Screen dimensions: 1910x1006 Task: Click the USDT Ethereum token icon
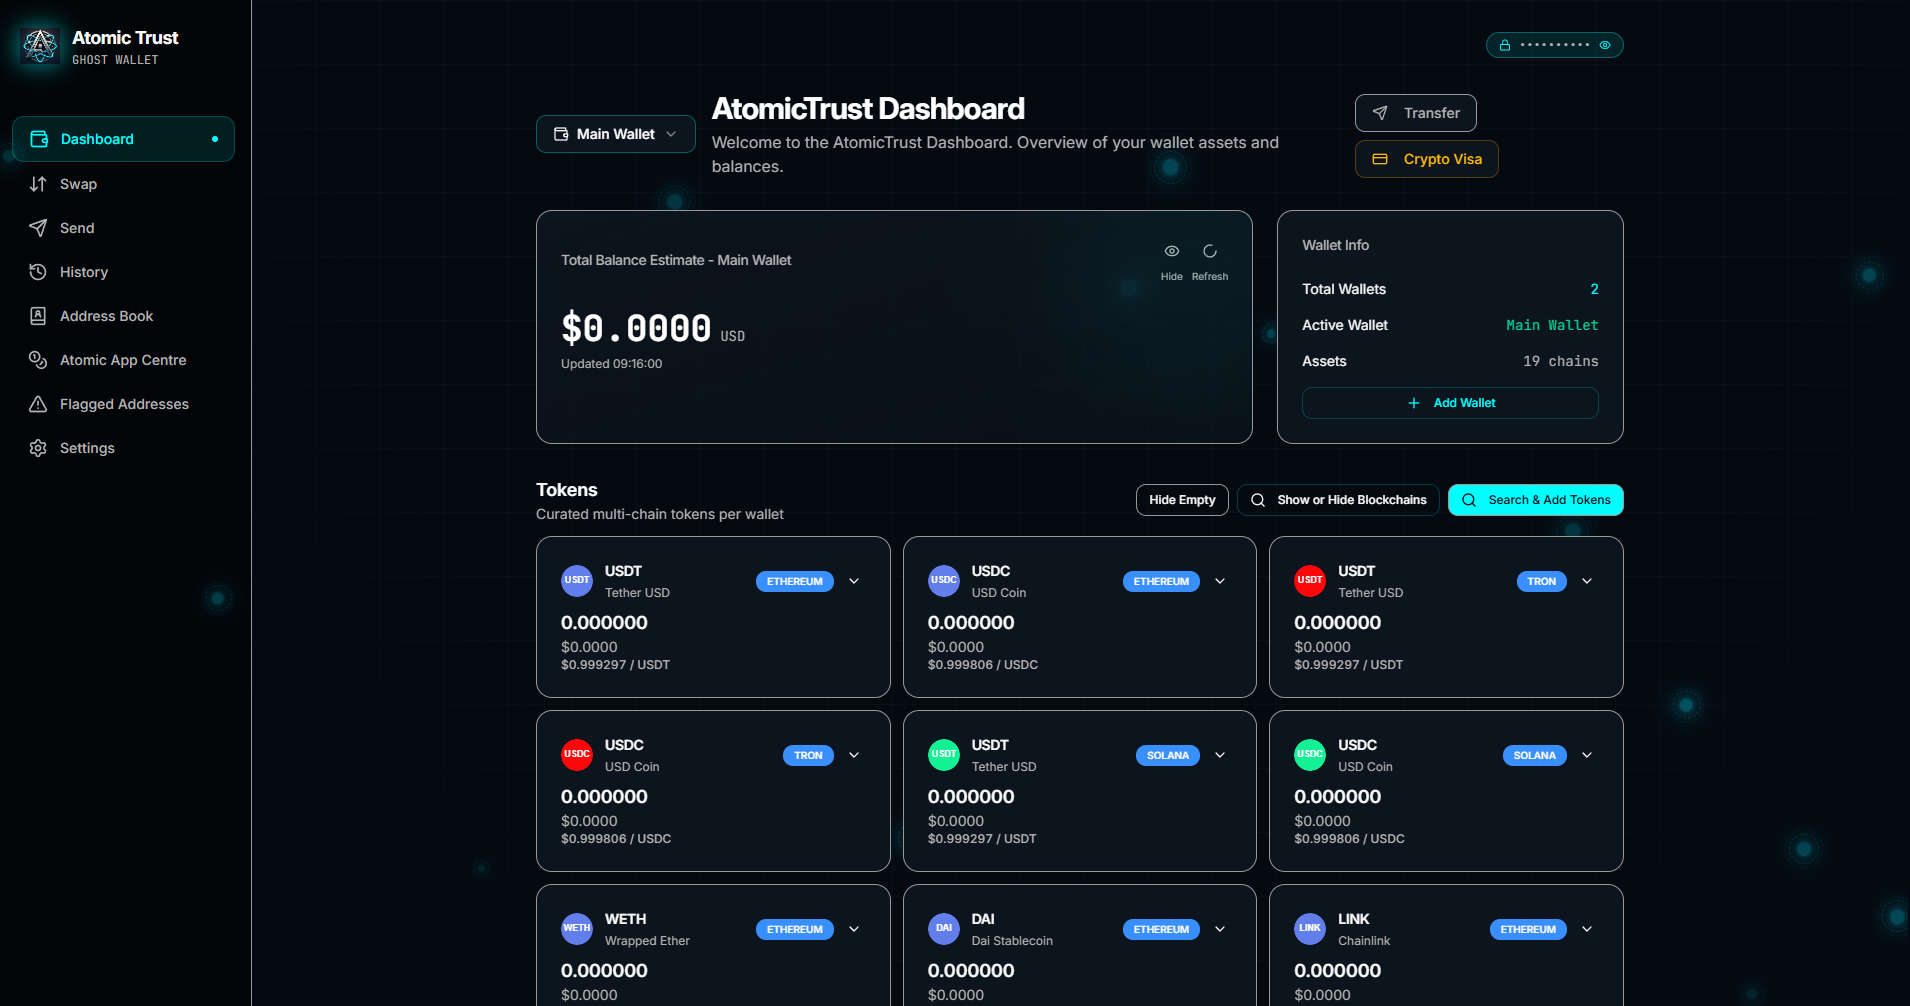pyautogui.click(x=577, y=580)
